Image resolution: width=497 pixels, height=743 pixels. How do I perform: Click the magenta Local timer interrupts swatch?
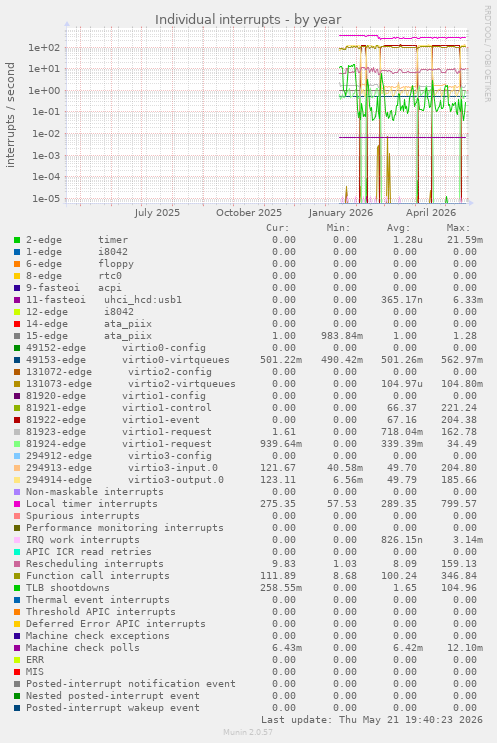coord(17,504)
